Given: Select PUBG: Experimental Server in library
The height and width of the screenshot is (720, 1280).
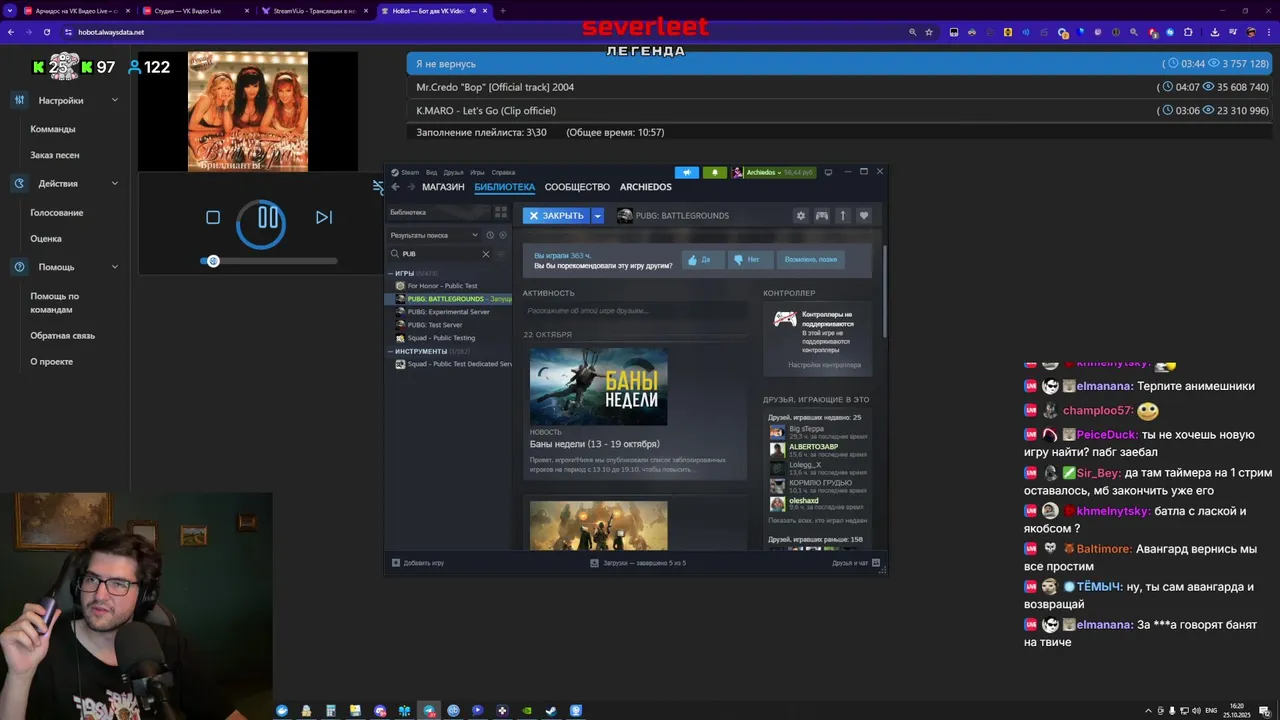Looking at the screenshot, I should (450, 312).
